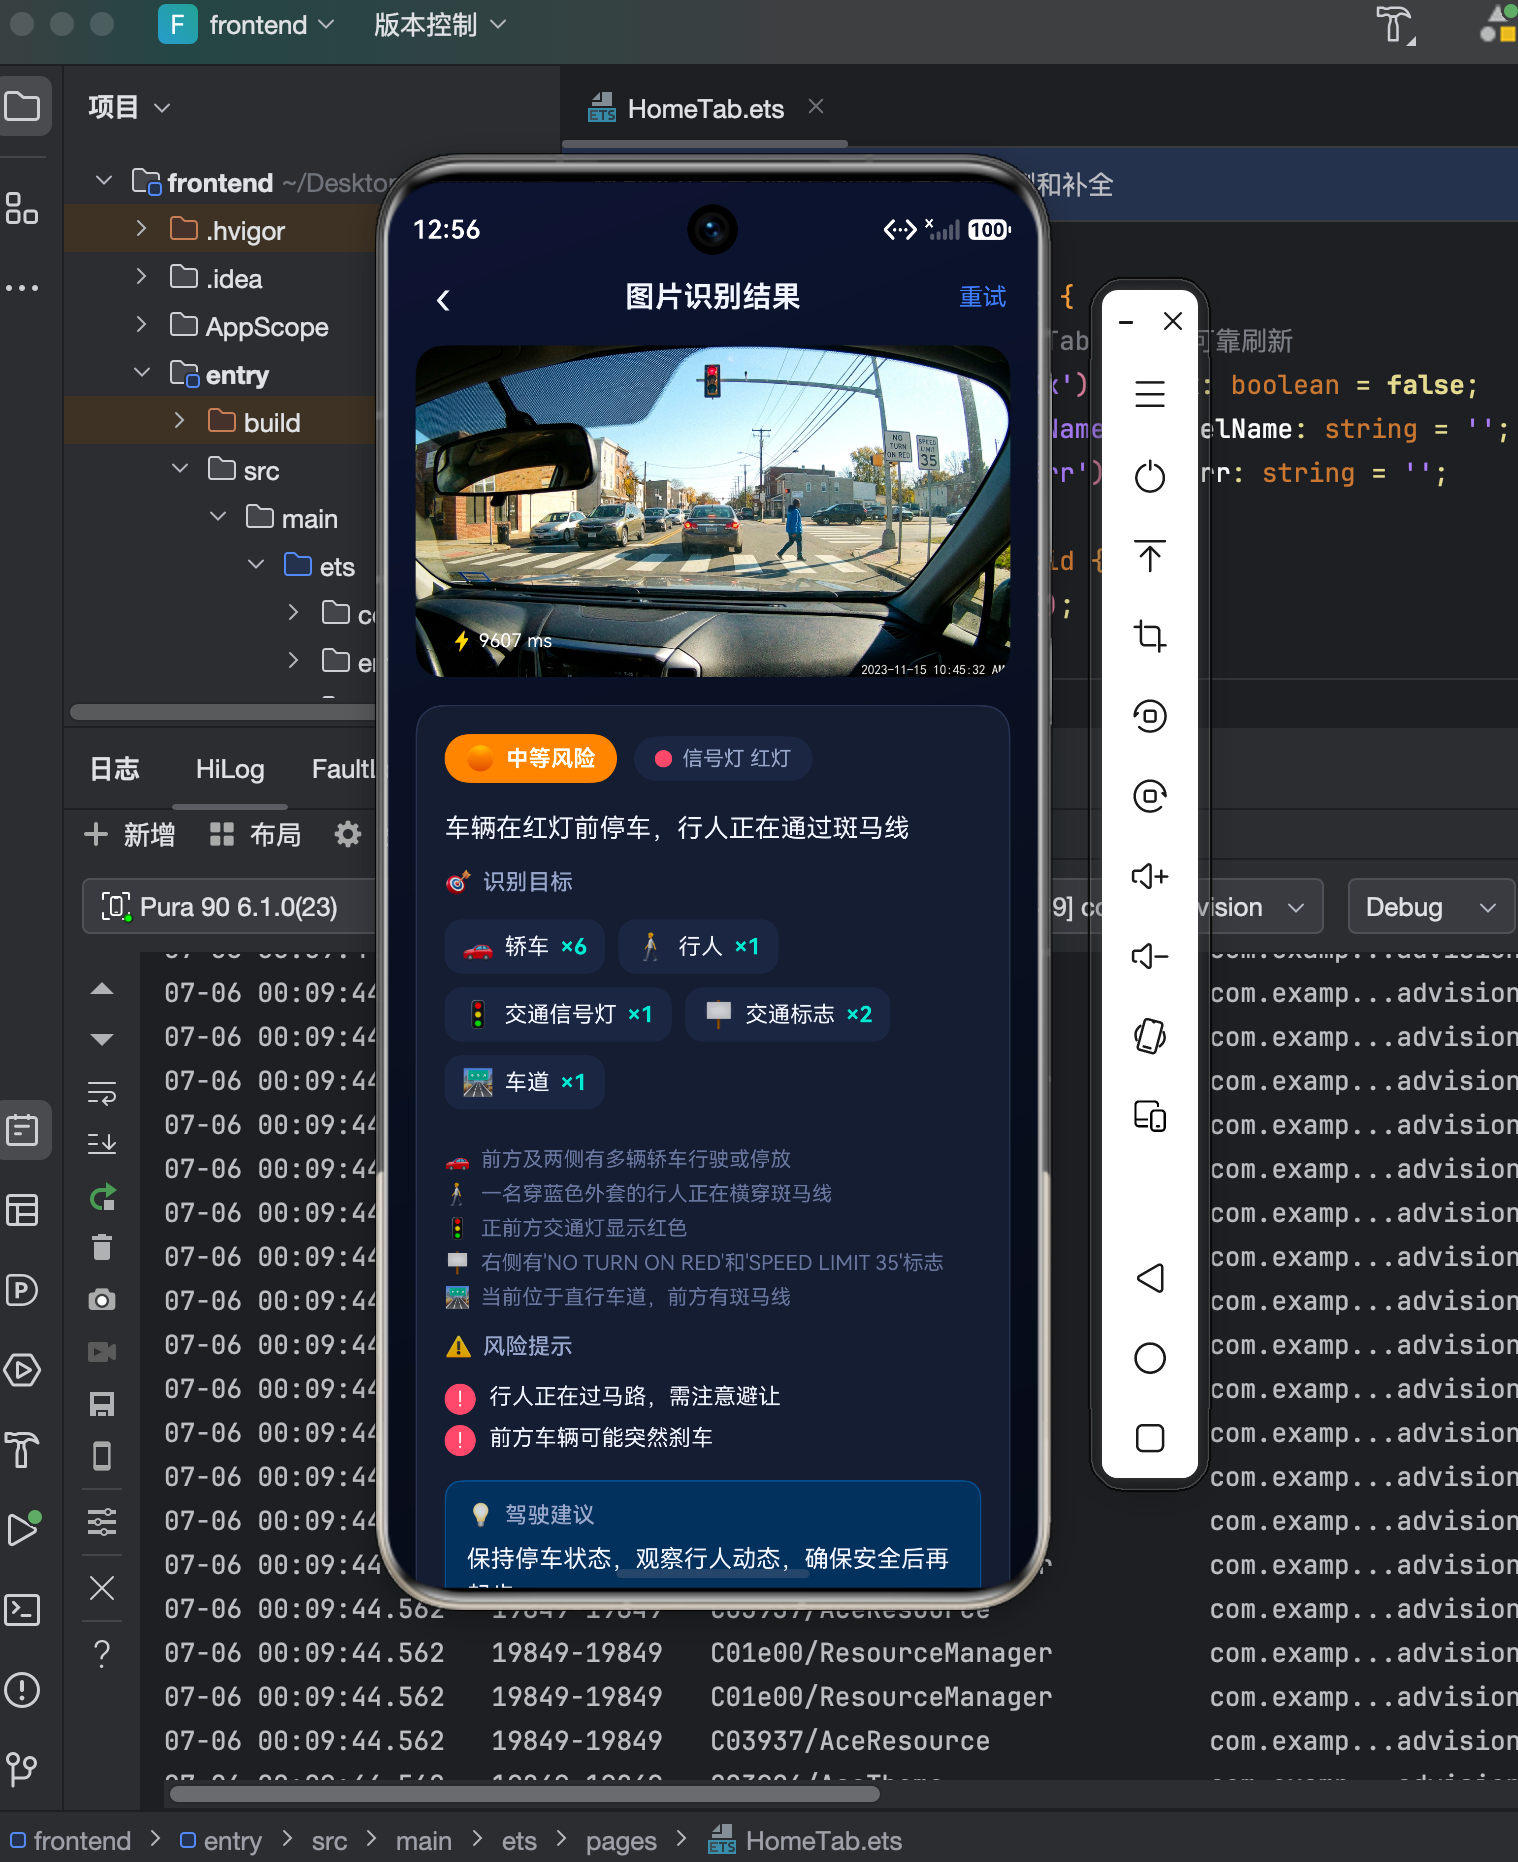Collapse the ets folder
The height and width of the screenshot is (1862, 1518).
click(255, 565)
